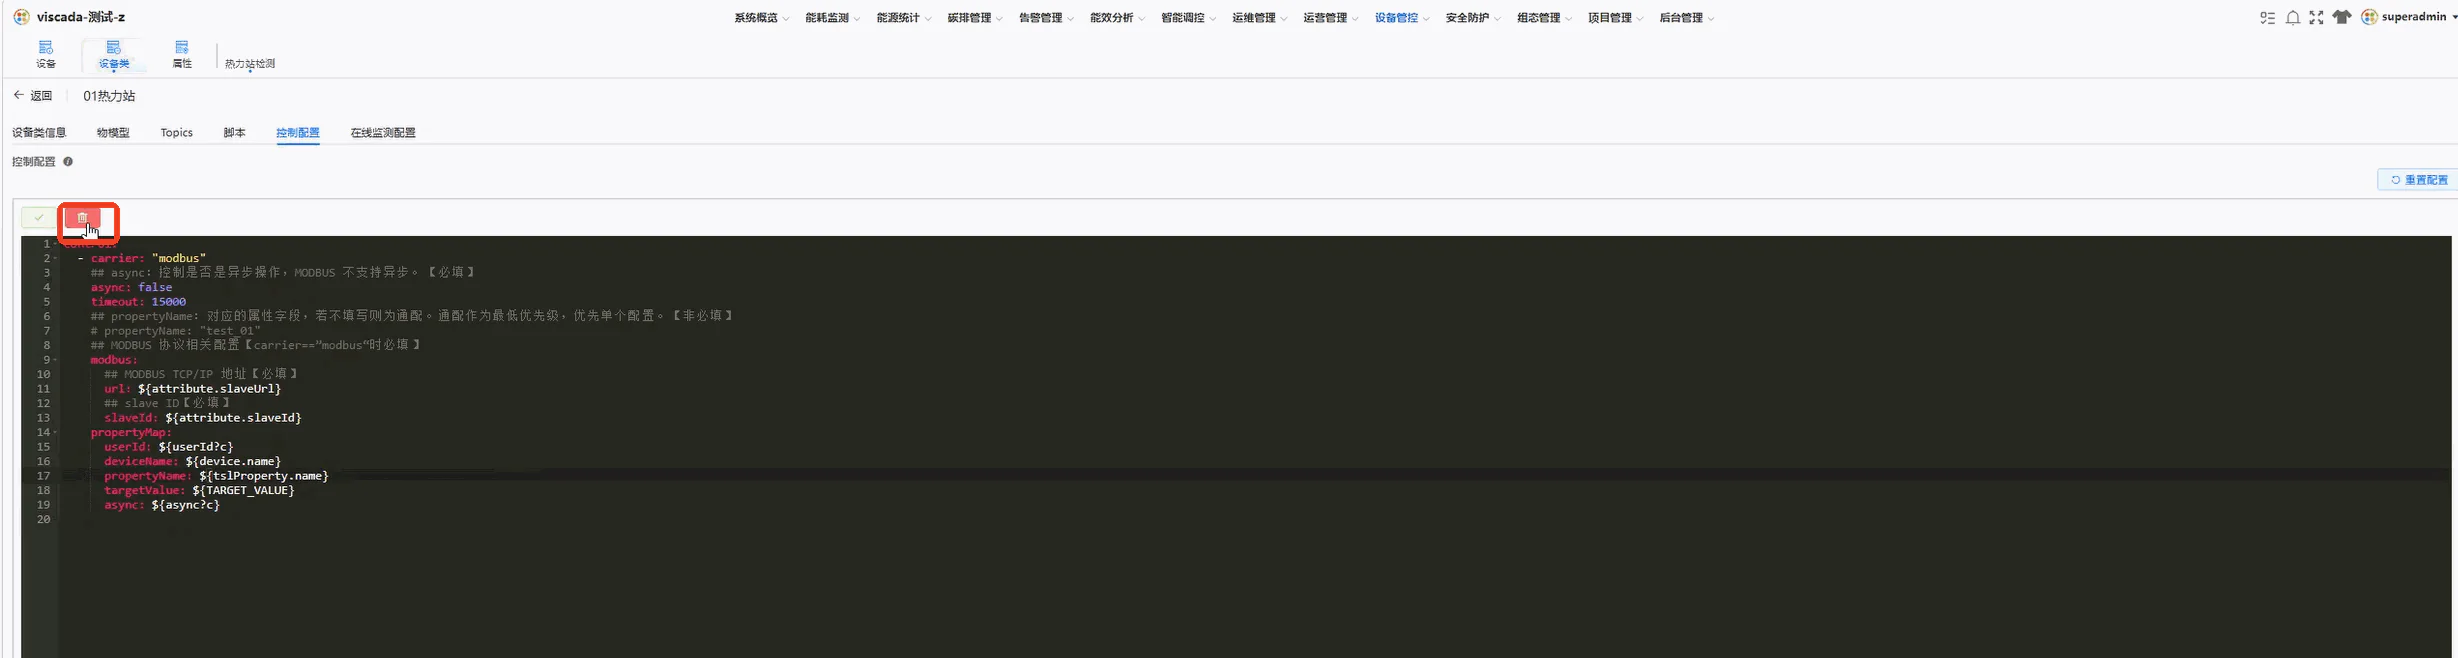Click the red trash delete button
2458x658 pixels.
coord(83,218)
